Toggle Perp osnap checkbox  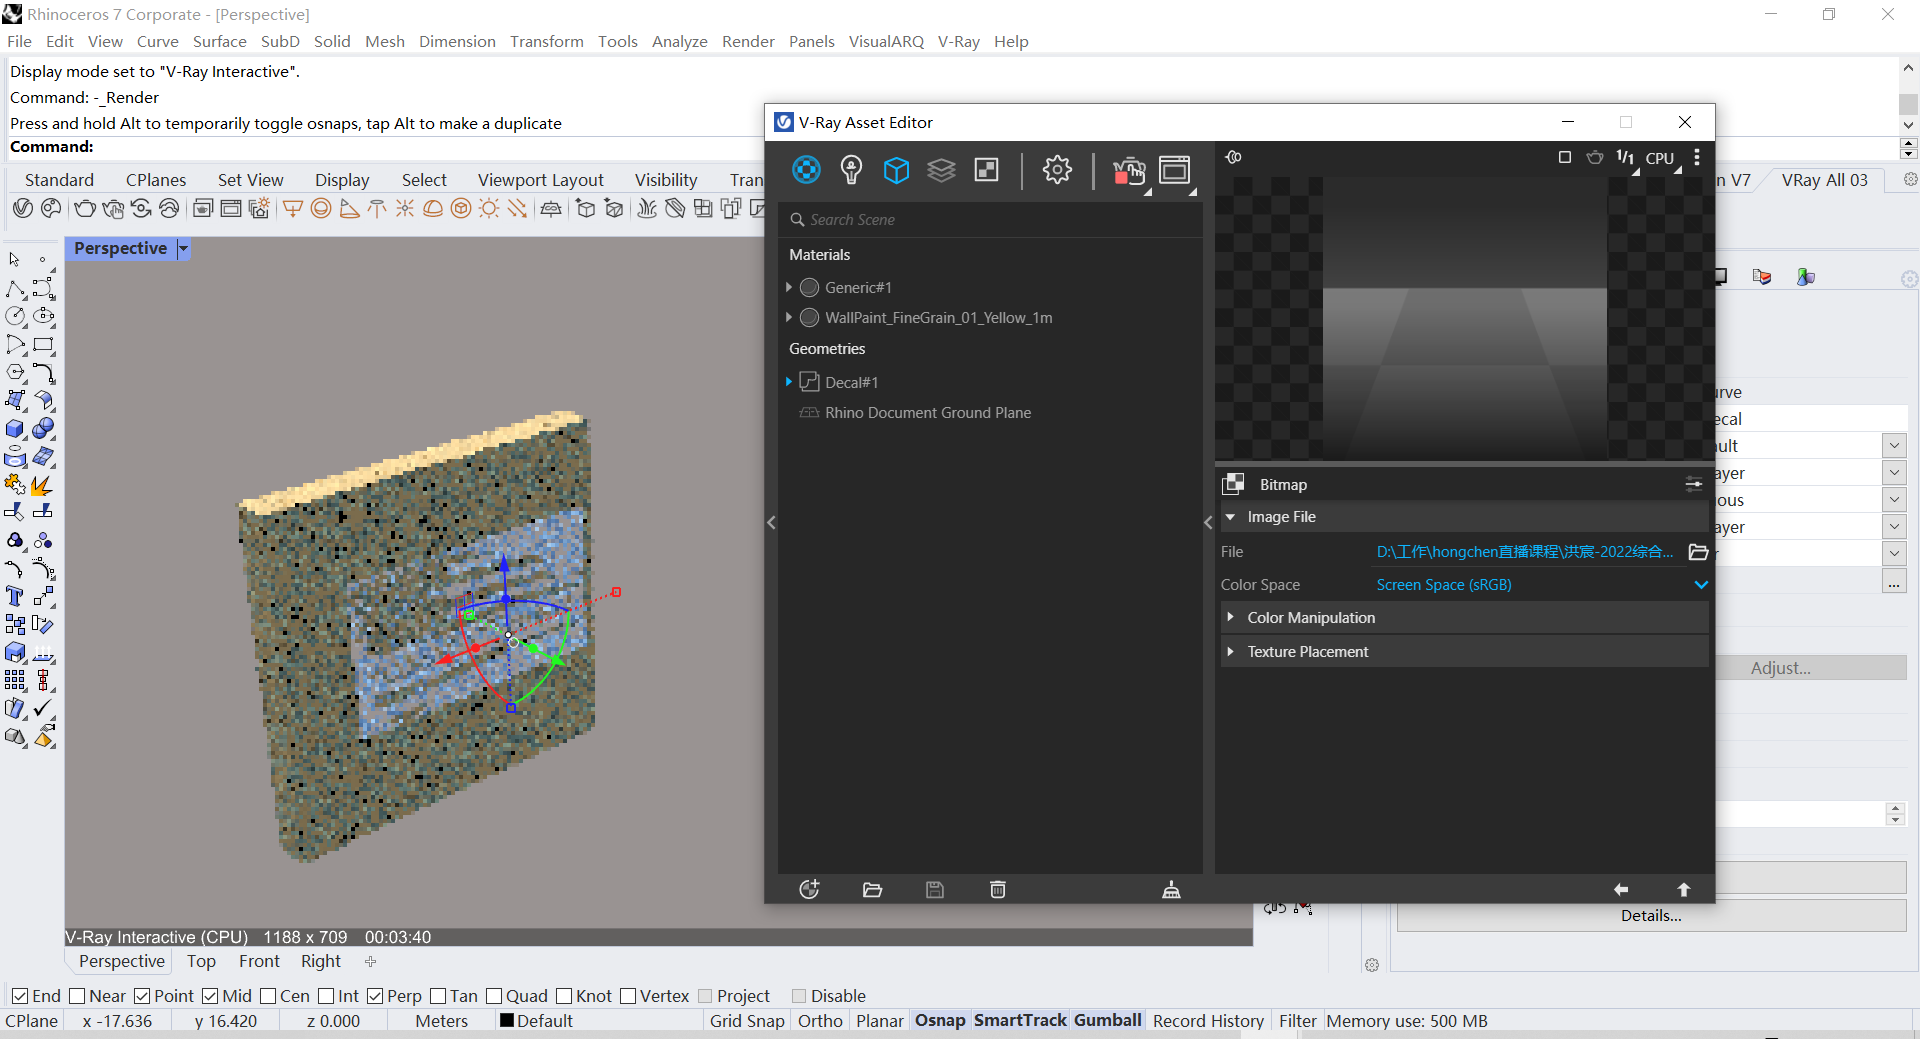pyautogui.click(x=375, y=996)
